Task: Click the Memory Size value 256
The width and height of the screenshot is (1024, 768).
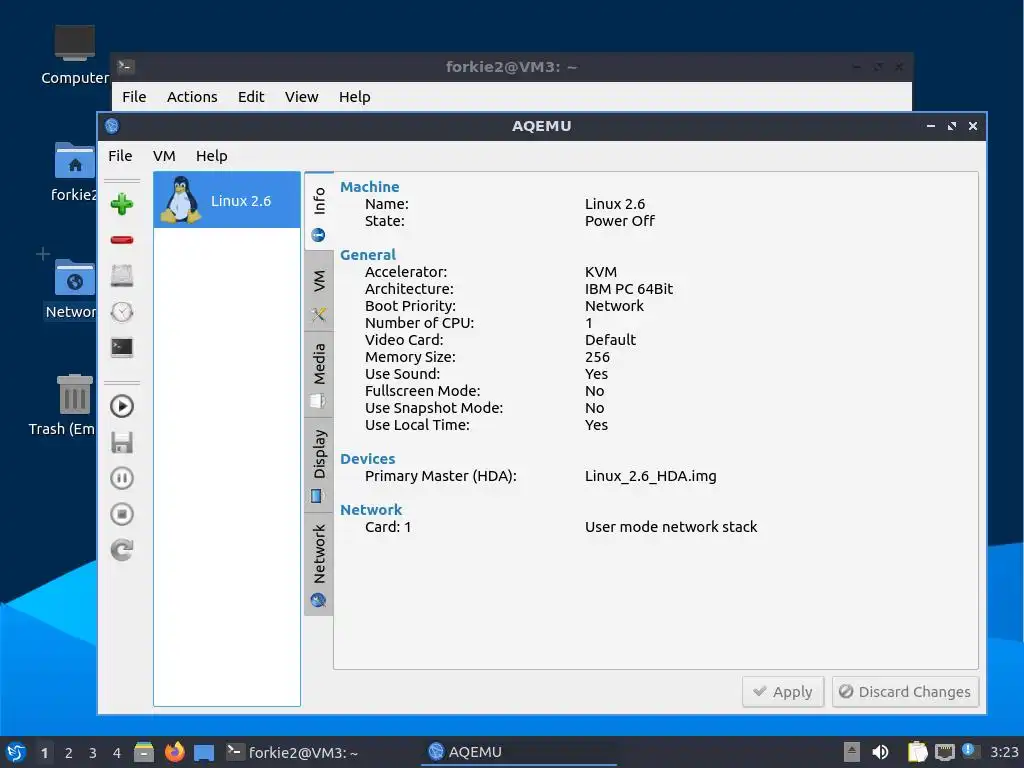Action: [x=597, y=357]
